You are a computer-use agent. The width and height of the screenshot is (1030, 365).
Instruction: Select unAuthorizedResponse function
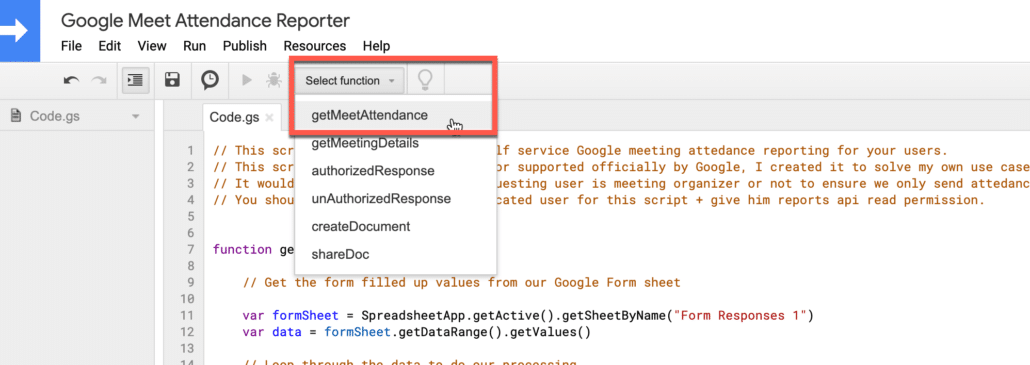point(395,198)
